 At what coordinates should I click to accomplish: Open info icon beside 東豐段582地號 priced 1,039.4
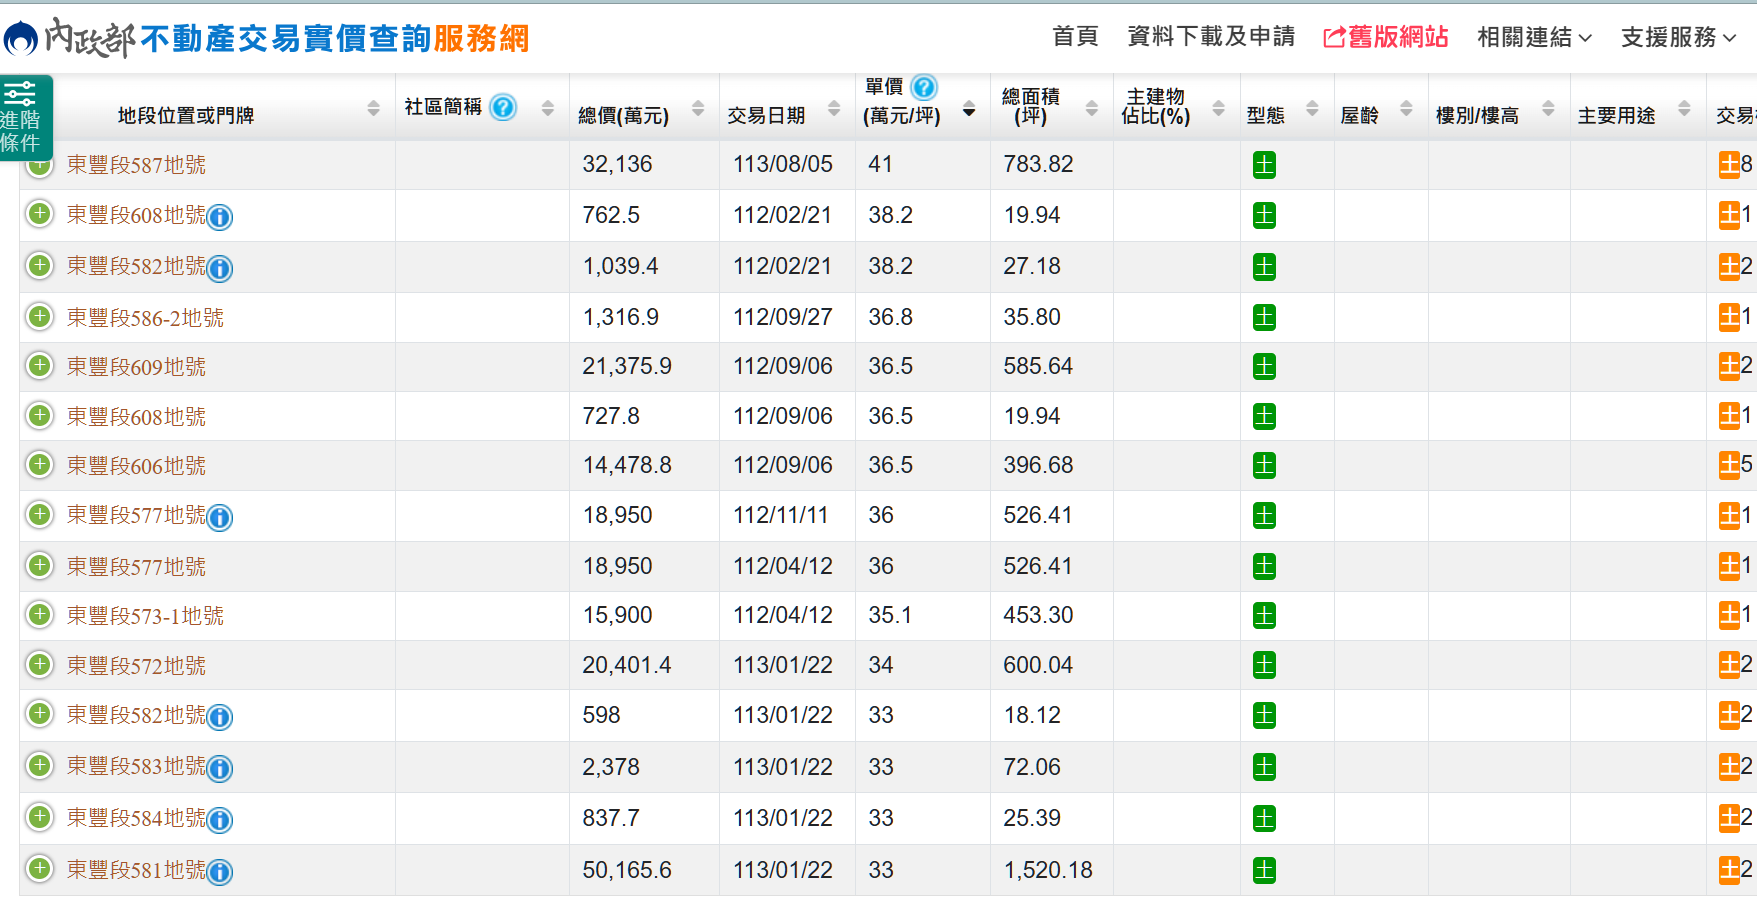(x=220, y=268)
